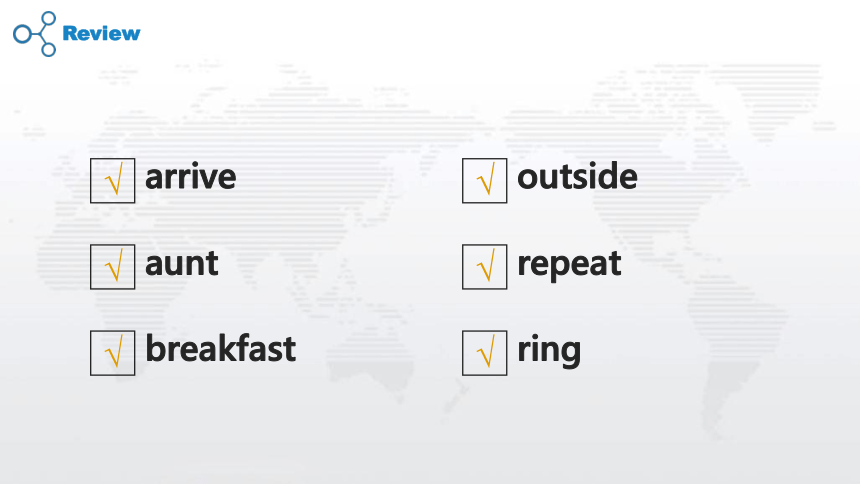Toggle the ring checkbox
The image size is (860, 484).
pos(484,353)
